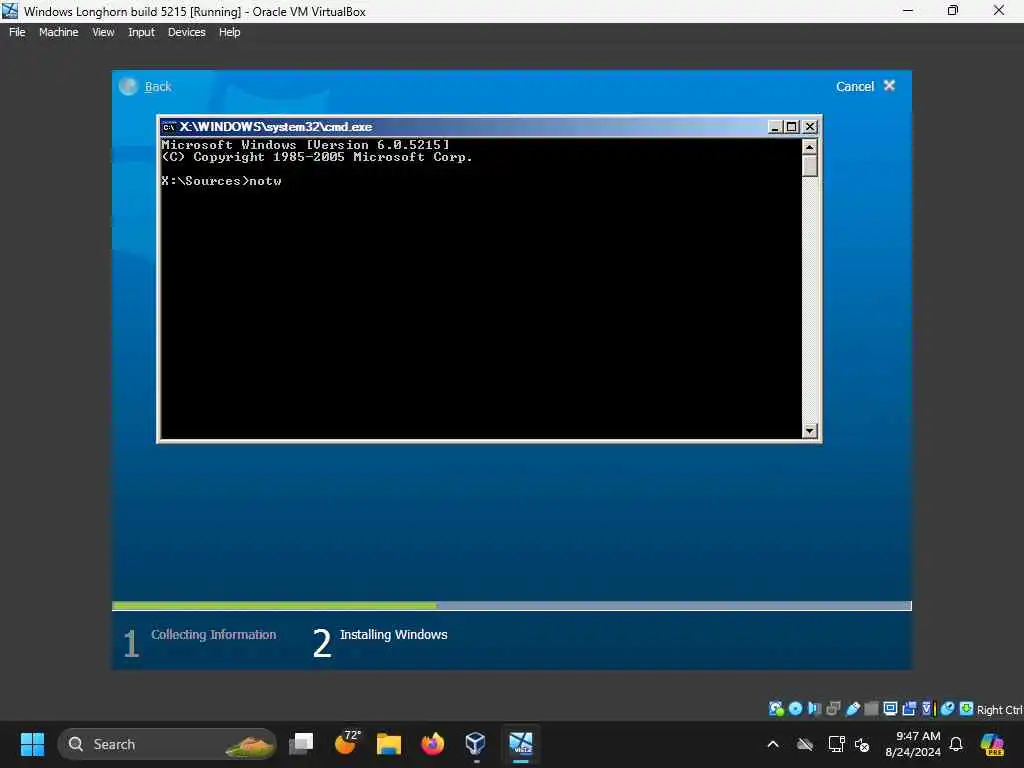Click cmd scrollbar down arrow
This screenshot has height=768, width=1024.
click(x=810, y=430)
